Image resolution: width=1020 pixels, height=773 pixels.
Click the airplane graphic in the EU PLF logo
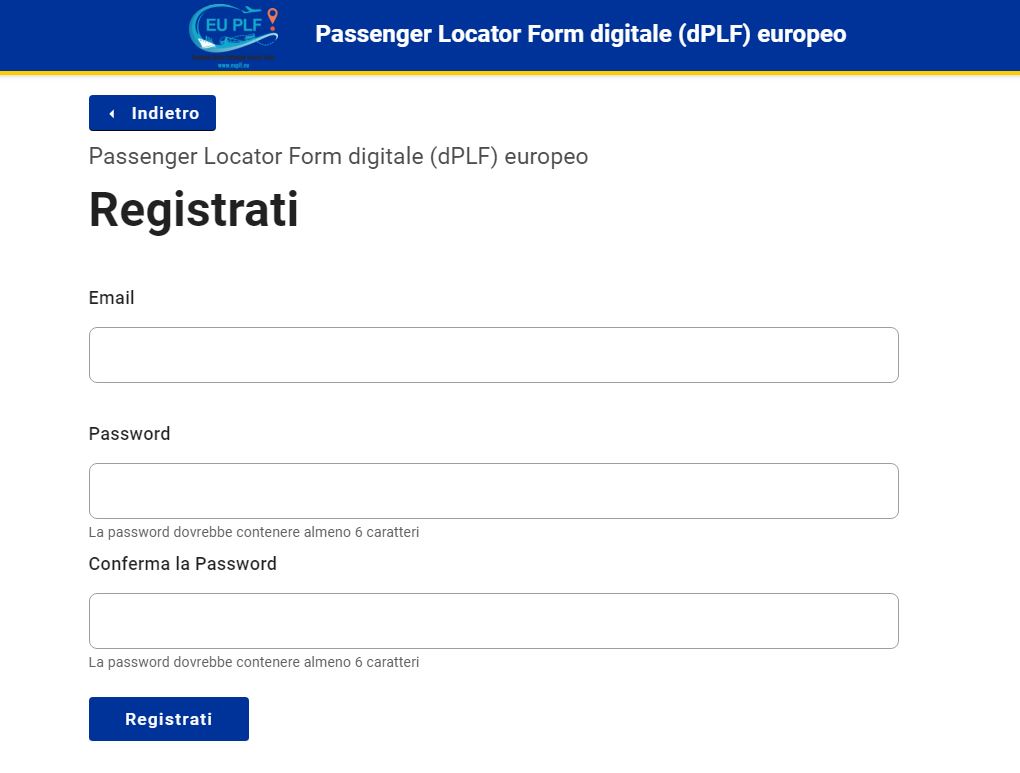click(x=250, y=12)
